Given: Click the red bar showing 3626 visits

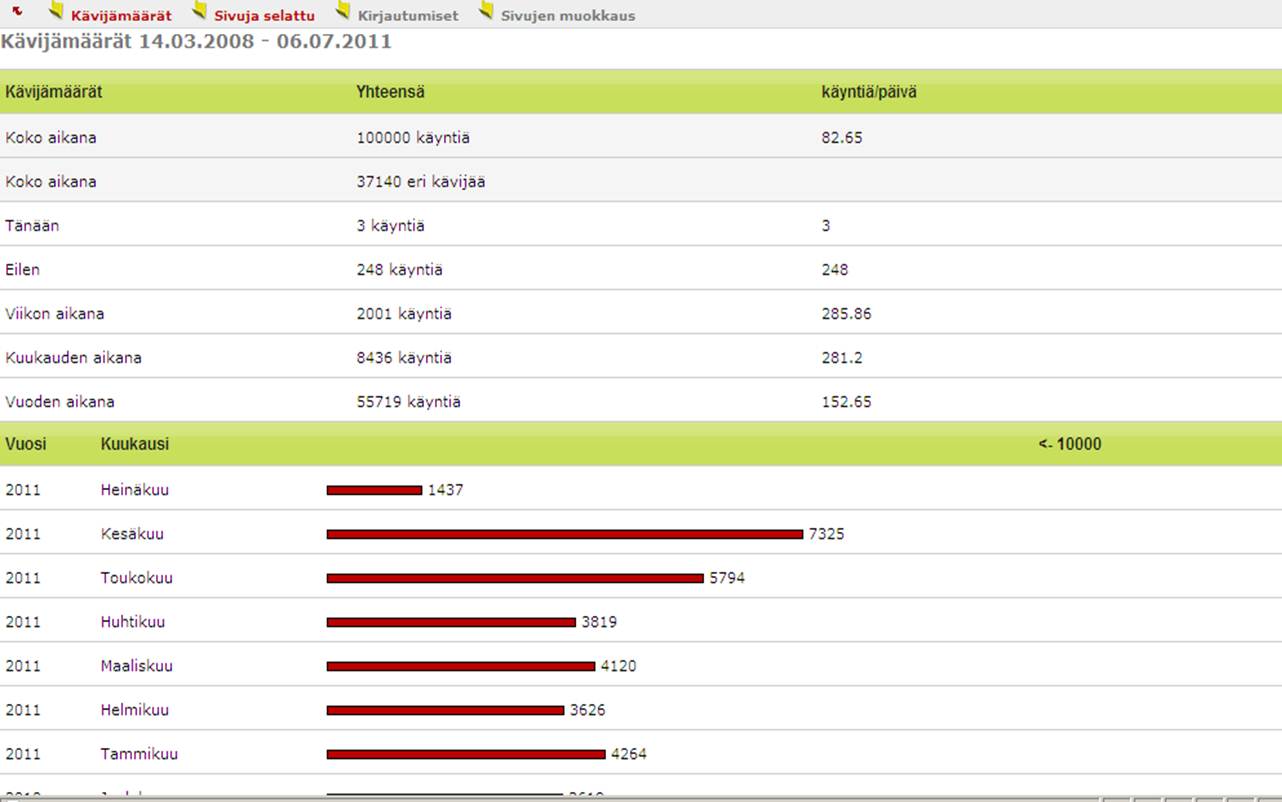Looking at the screenshot, I should [446, 710].
